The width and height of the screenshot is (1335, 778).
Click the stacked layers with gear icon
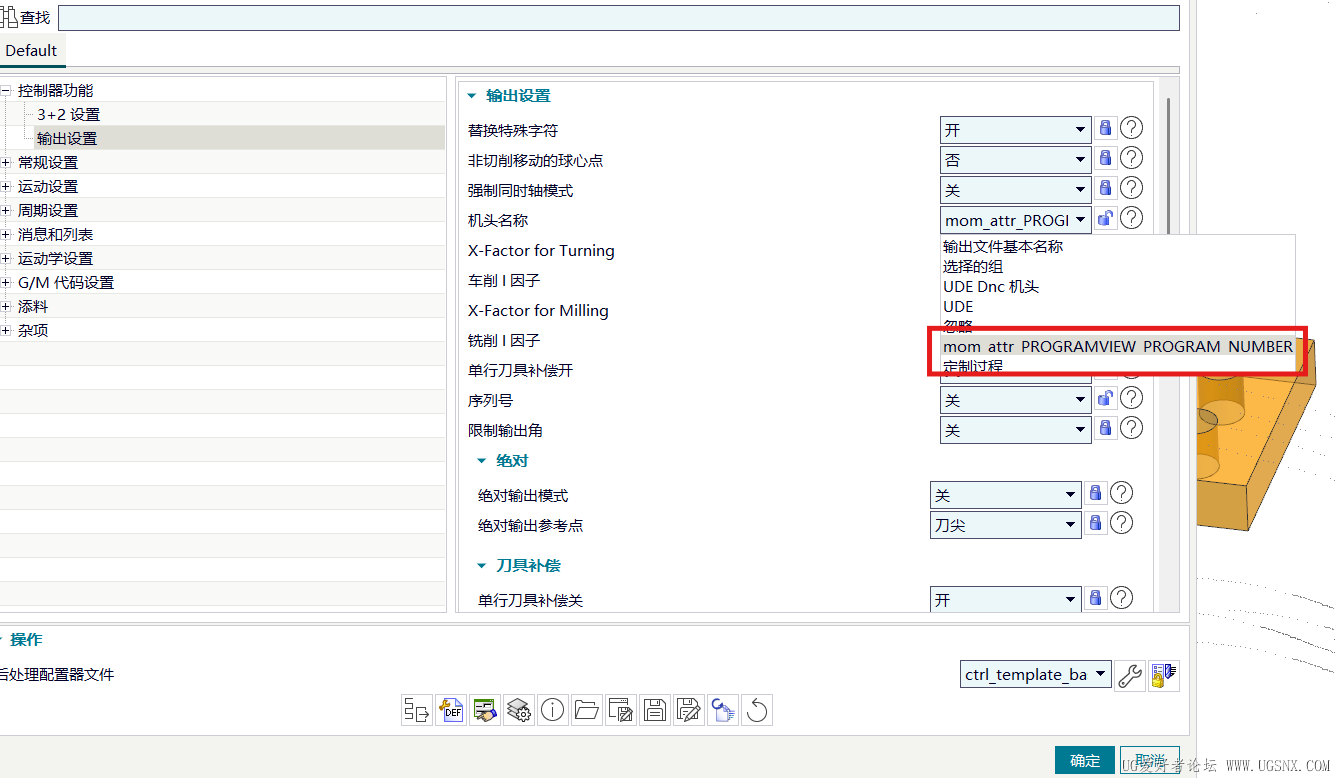point(519,710)
